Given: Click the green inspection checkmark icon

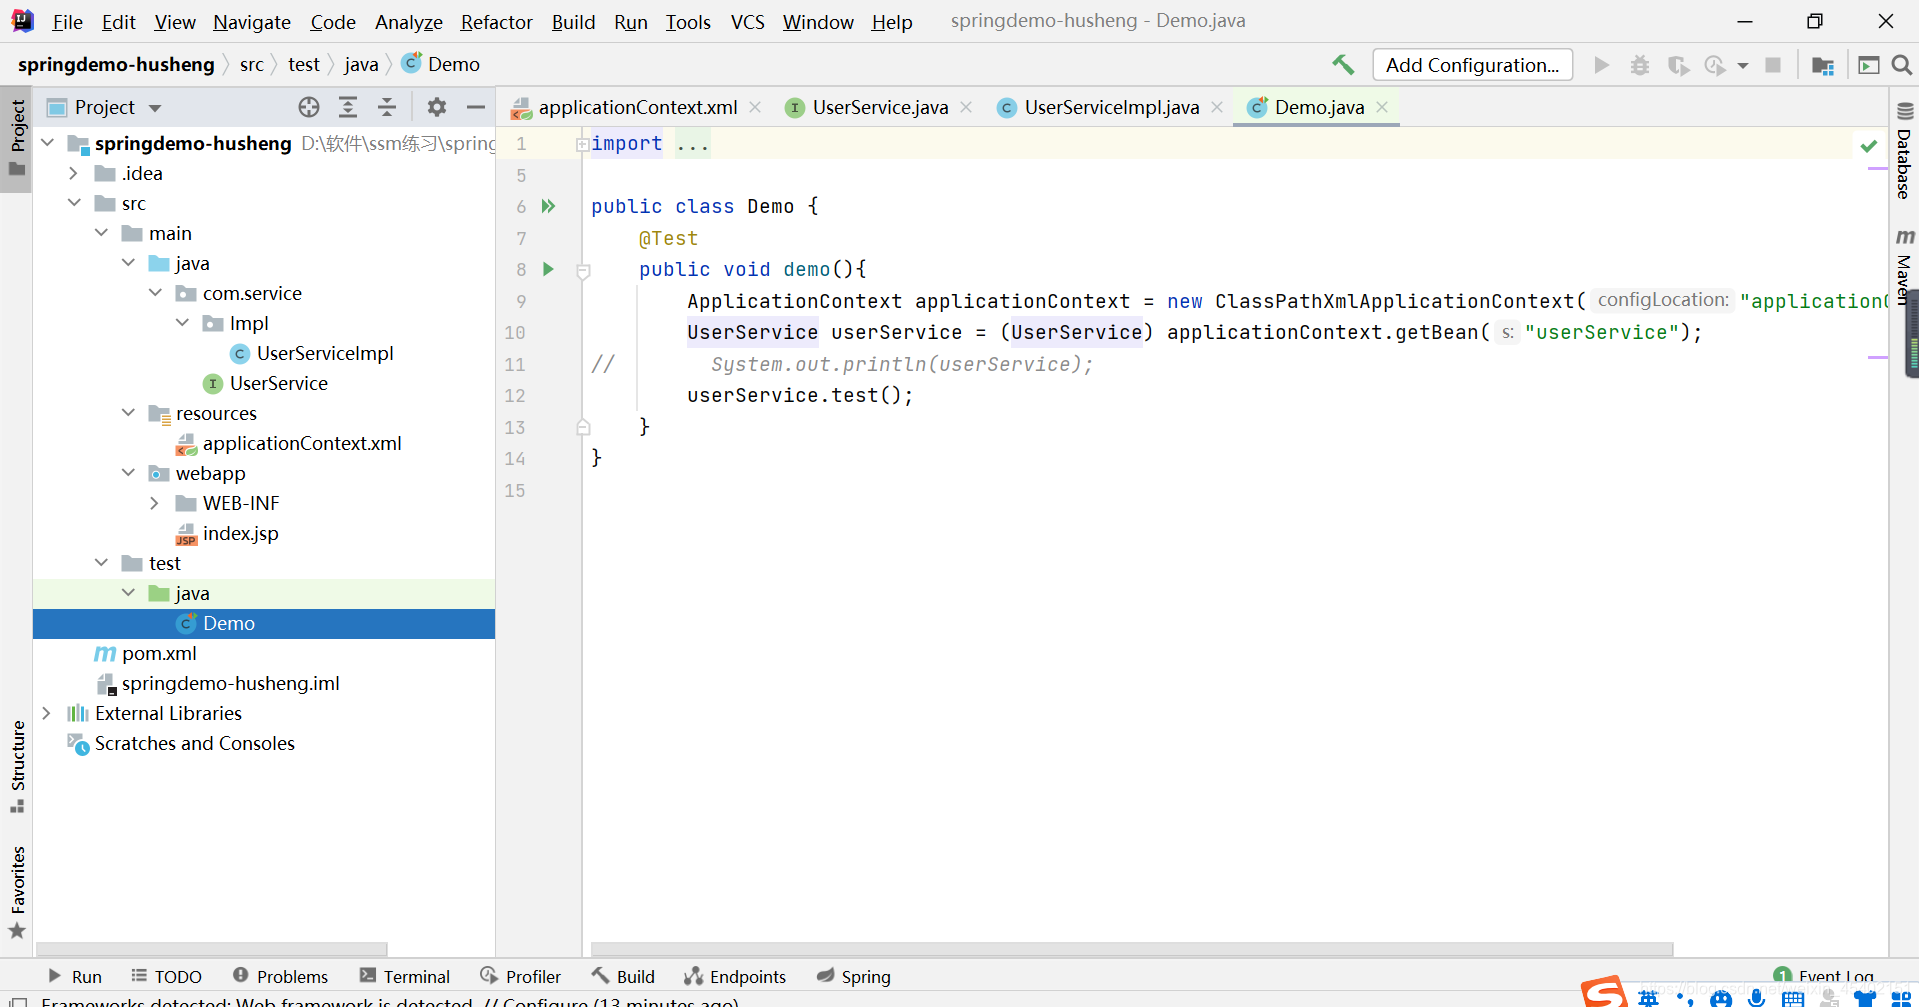Looking at the screenshot, I should tap(1868, 146).
